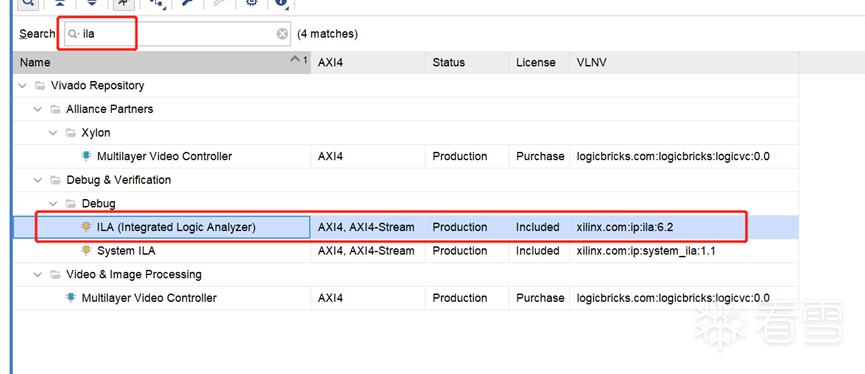Sort by the Name column header

[162, 62]
